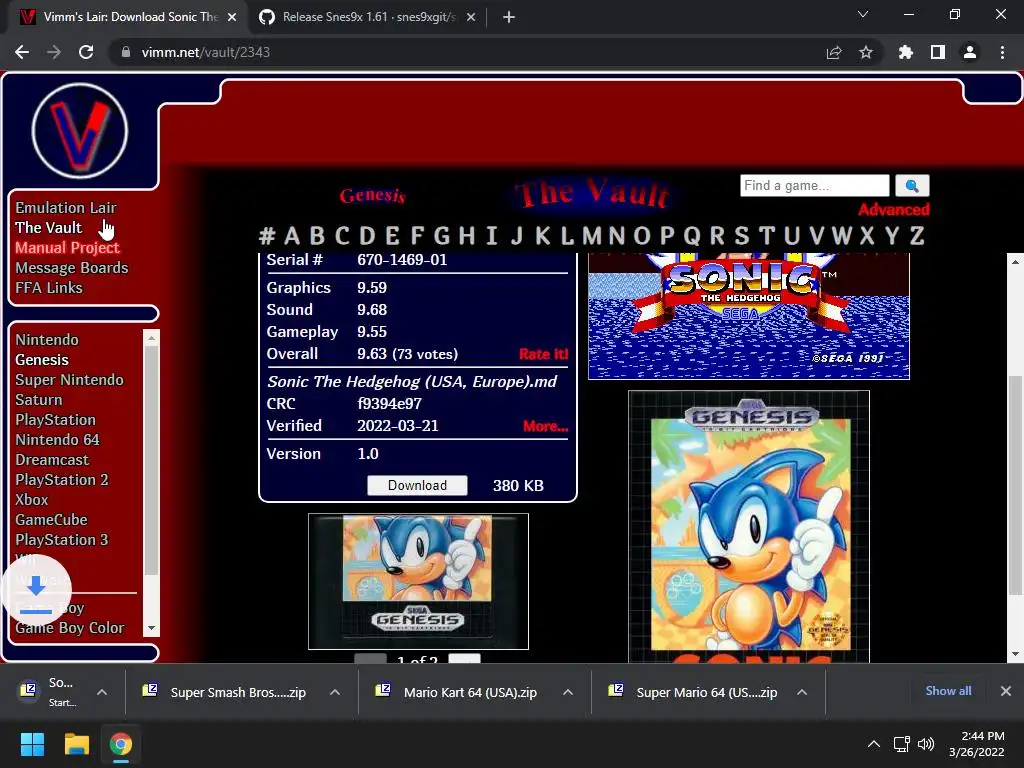Viewport: 1024px width, 768px height.
Task: Open Manual Project menu link
Action: point(67,248)
